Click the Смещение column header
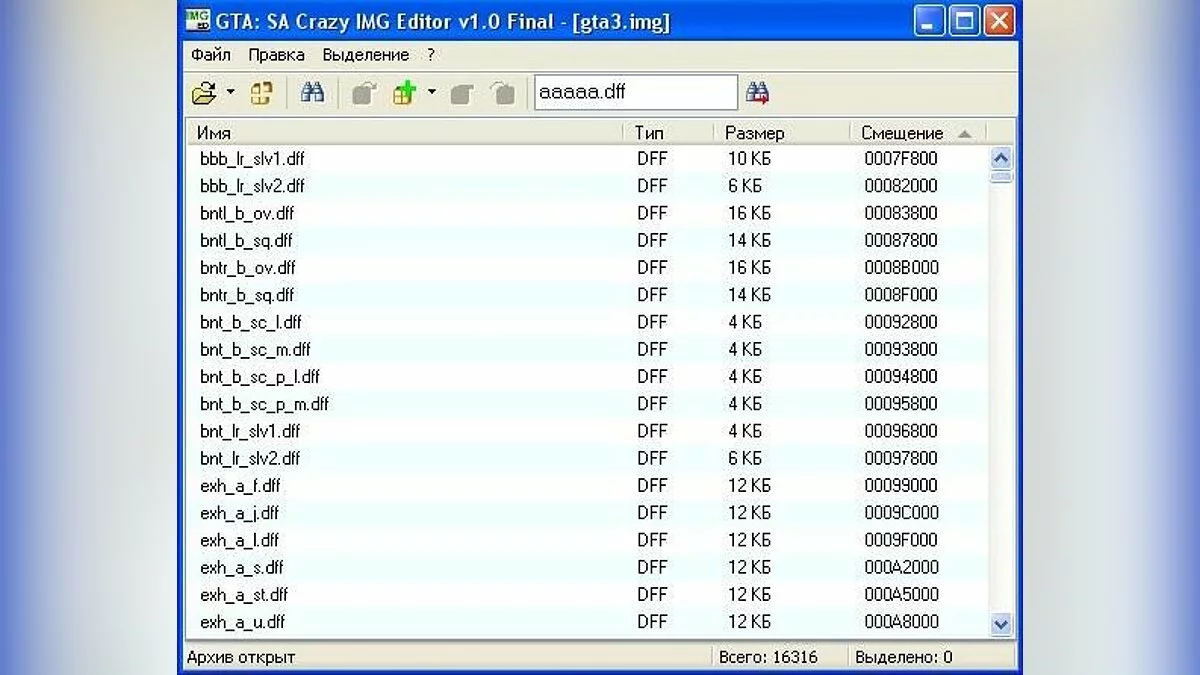1200x675 pixels. click(x=918, y=132)
